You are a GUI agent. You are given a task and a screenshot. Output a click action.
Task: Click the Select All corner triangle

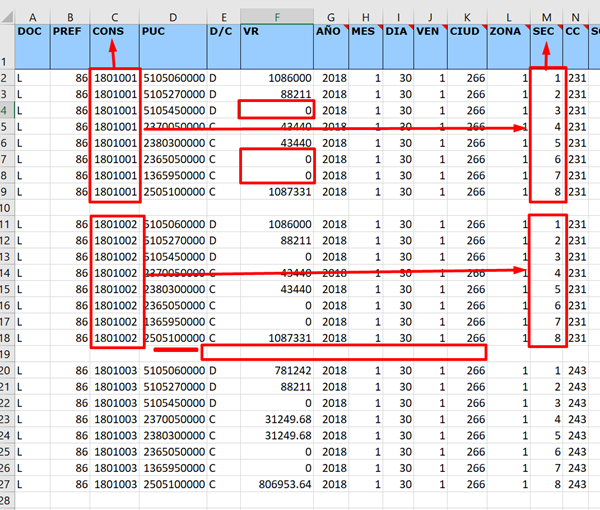point(7,17)
